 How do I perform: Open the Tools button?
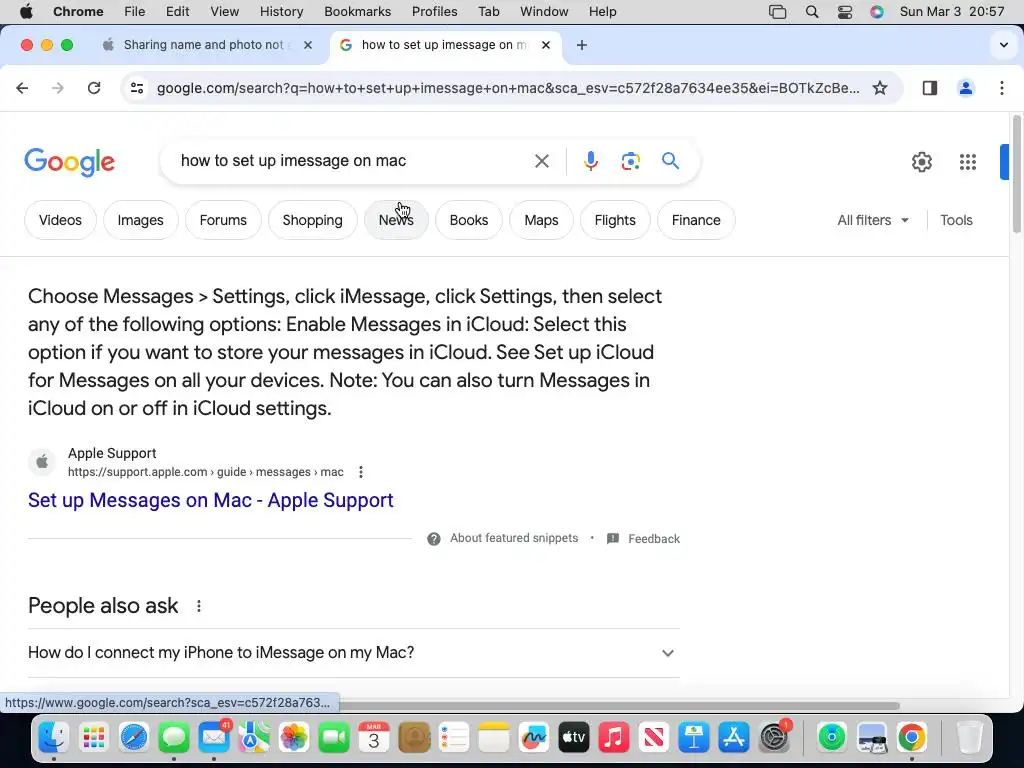(956, 220)
